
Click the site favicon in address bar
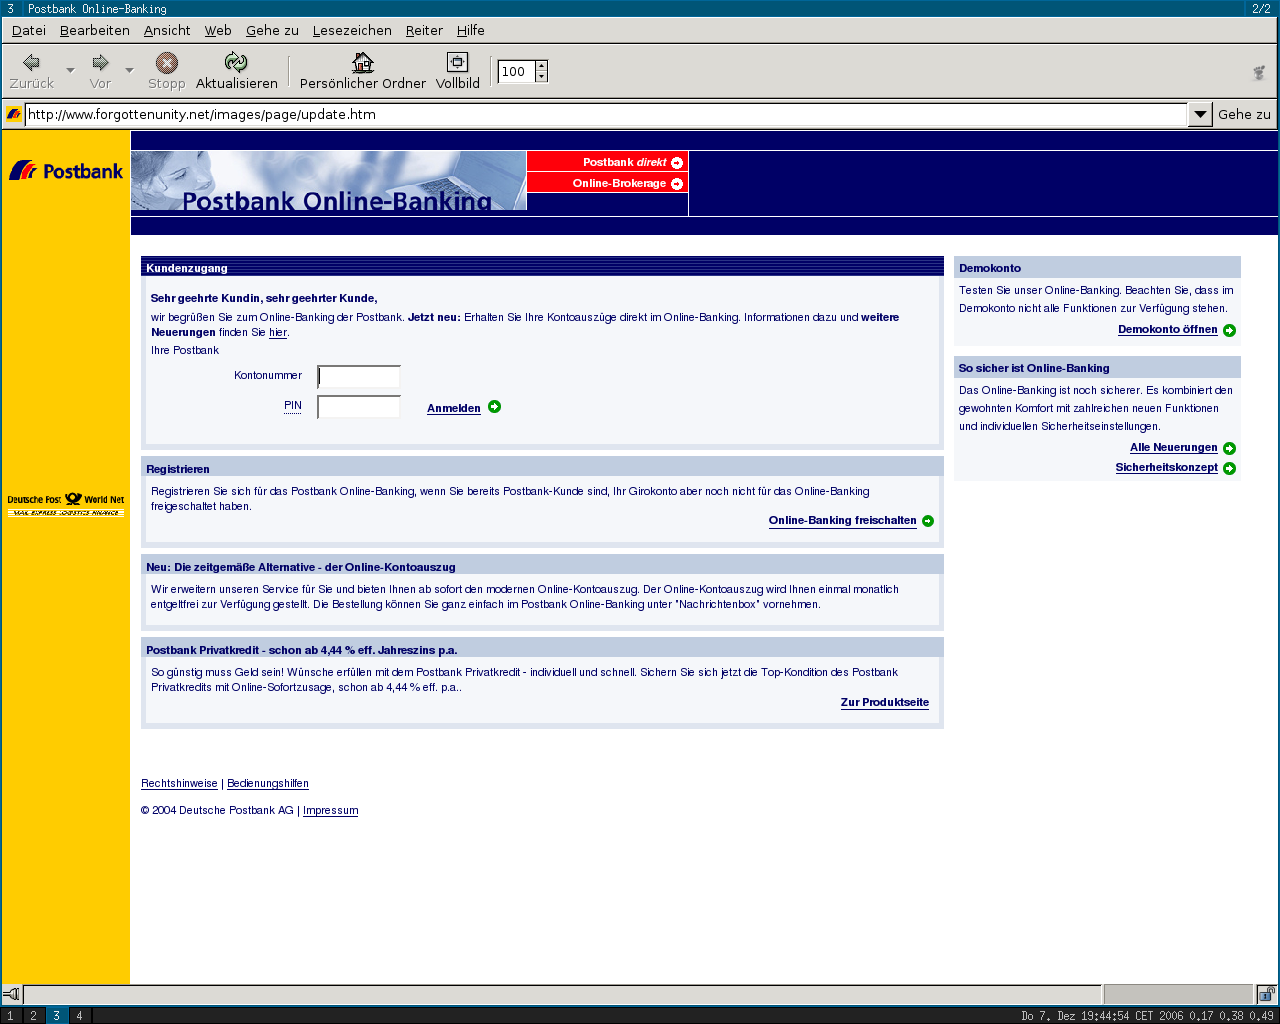click(13, 114)
